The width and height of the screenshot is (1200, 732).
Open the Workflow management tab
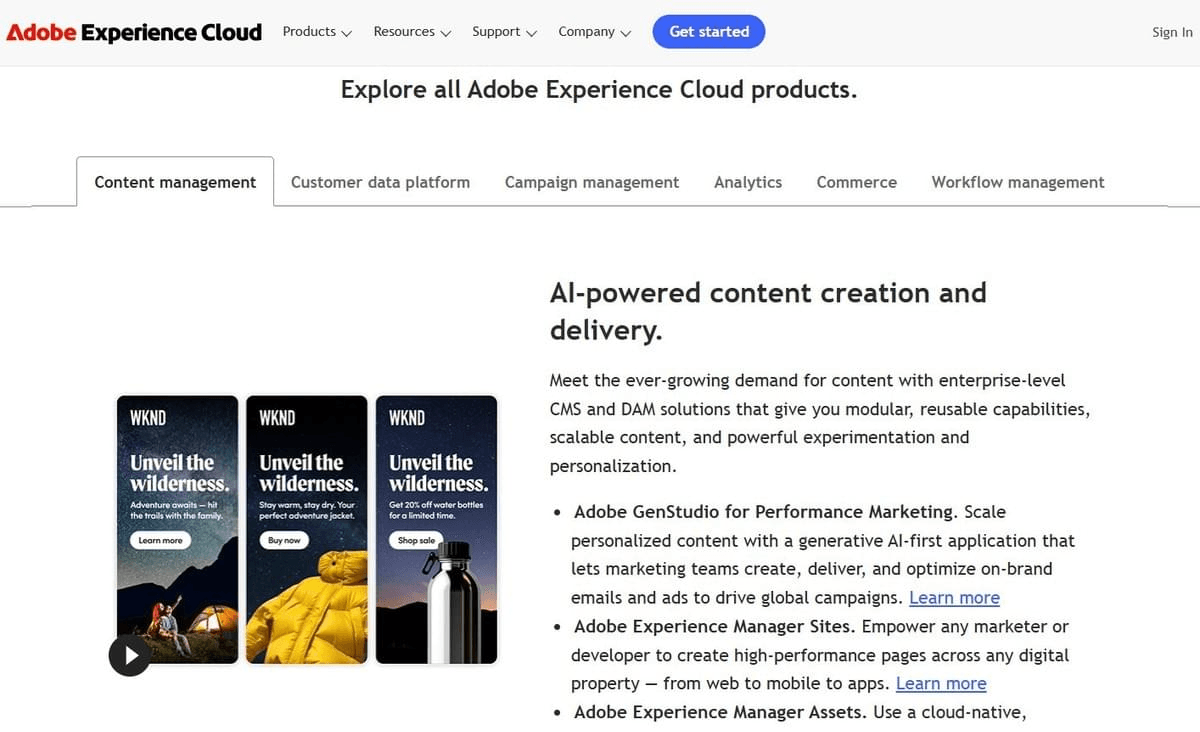pos(1018,182)
